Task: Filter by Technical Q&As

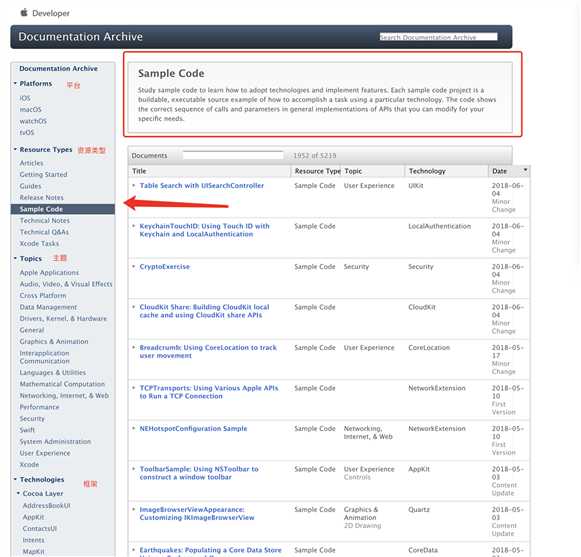Action: point(44,232)
